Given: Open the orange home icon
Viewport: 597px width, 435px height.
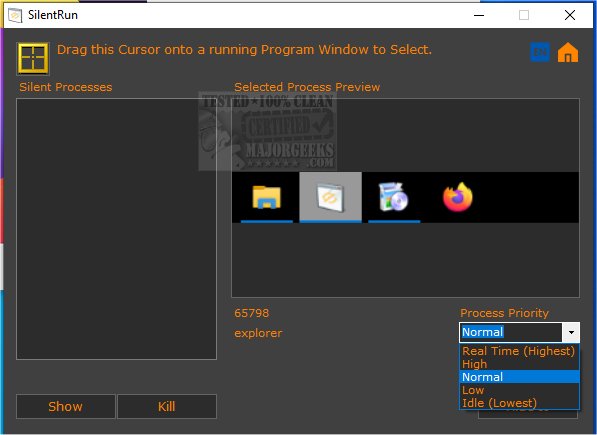Looking at the screenshot, I should tap(568, 52).
